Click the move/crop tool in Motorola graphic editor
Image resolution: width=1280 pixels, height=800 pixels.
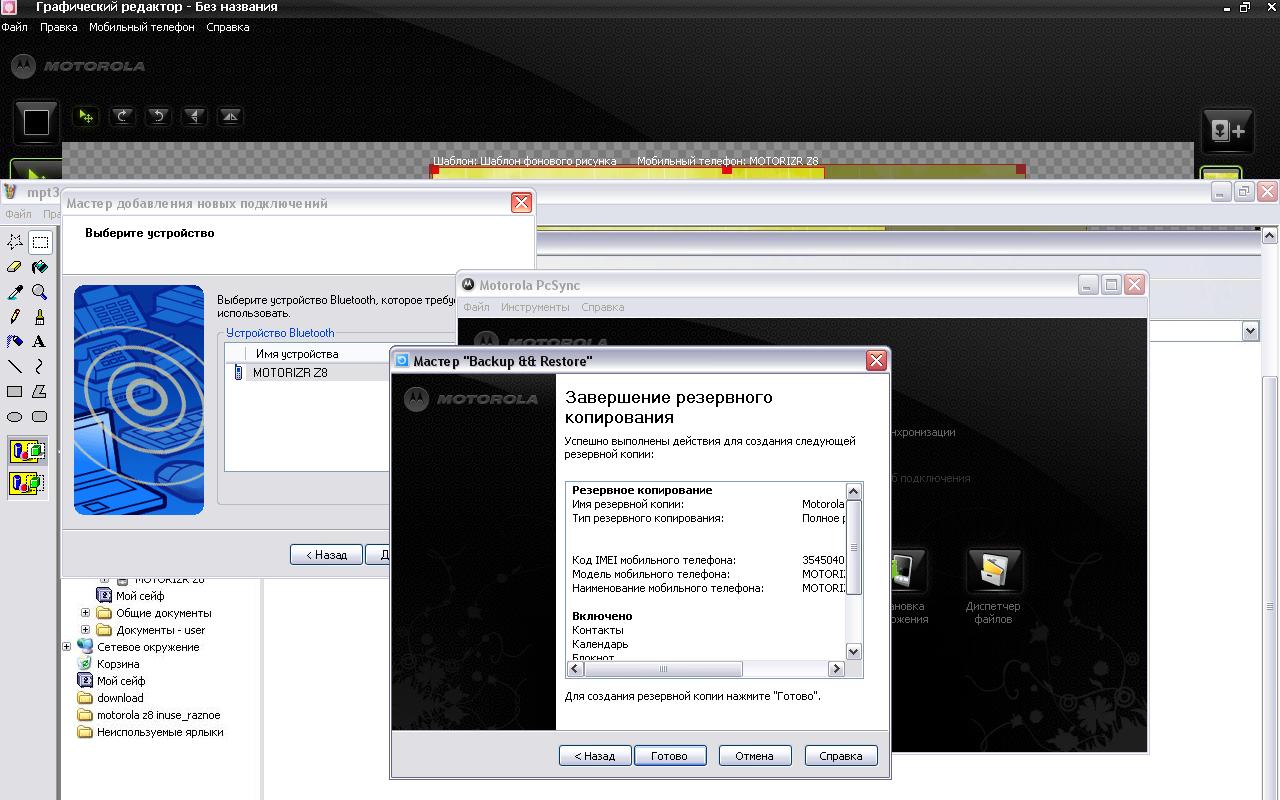click(x=86, y=116)
